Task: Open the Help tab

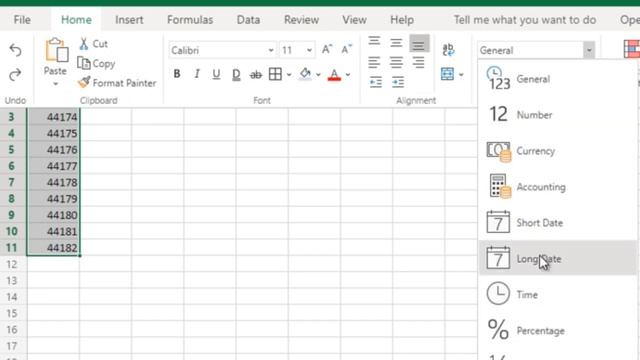Action: tap(402, 20)
